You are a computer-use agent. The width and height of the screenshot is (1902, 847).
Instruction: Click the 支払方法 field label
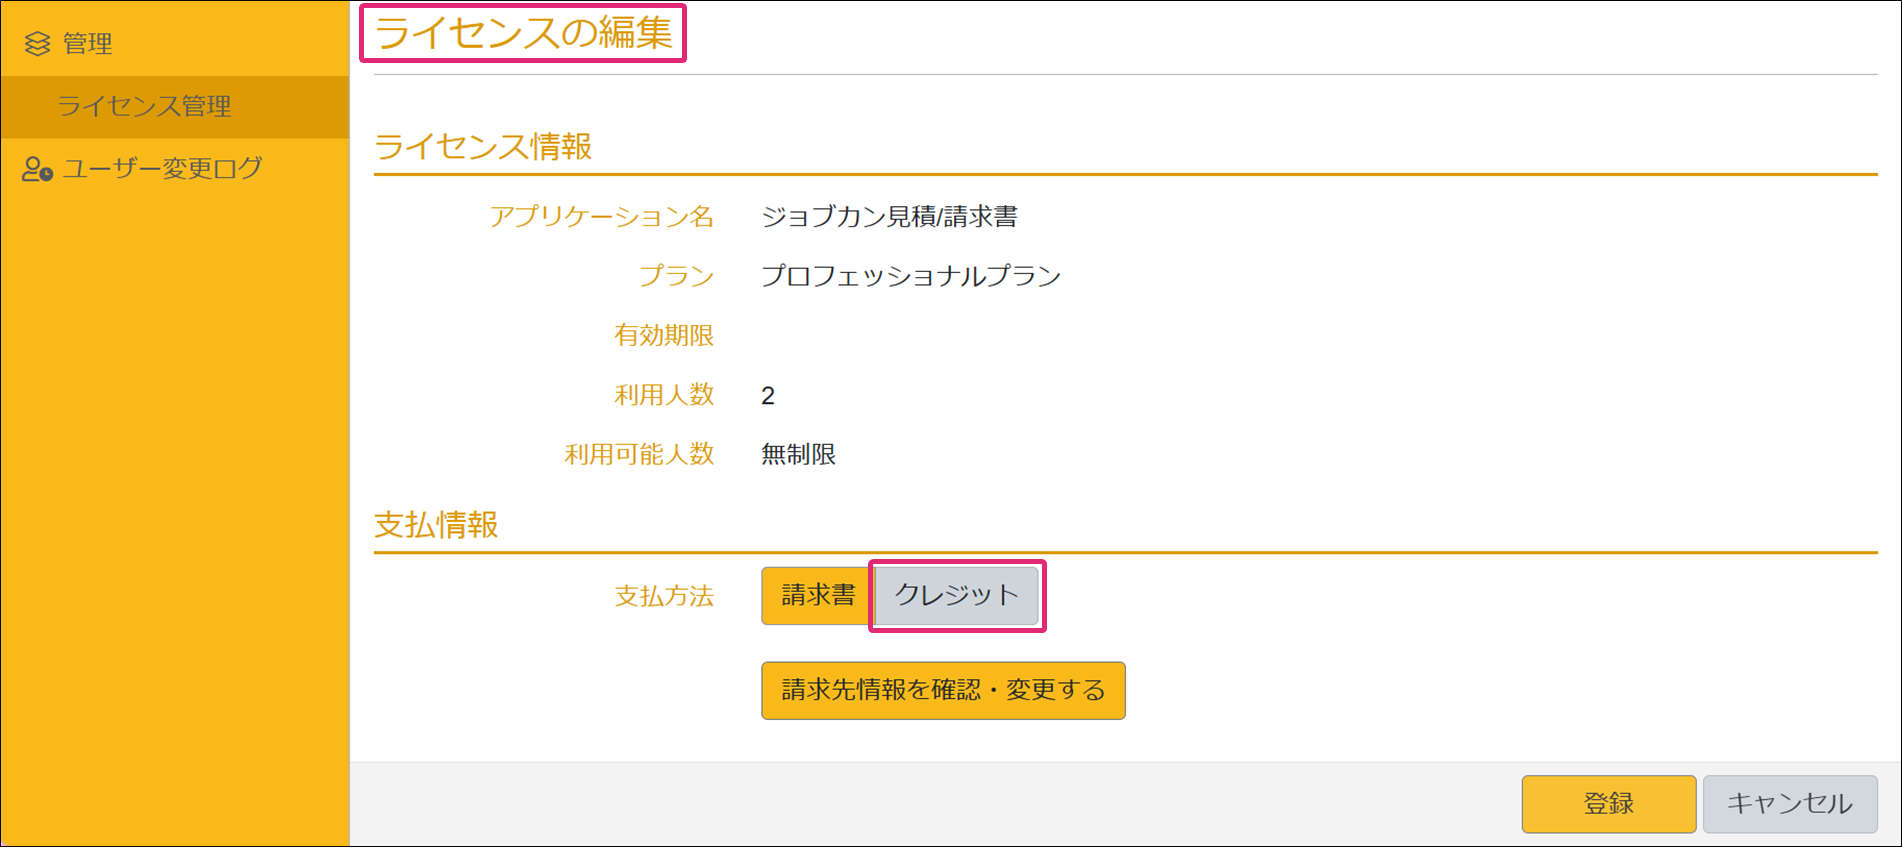point(664,597)
